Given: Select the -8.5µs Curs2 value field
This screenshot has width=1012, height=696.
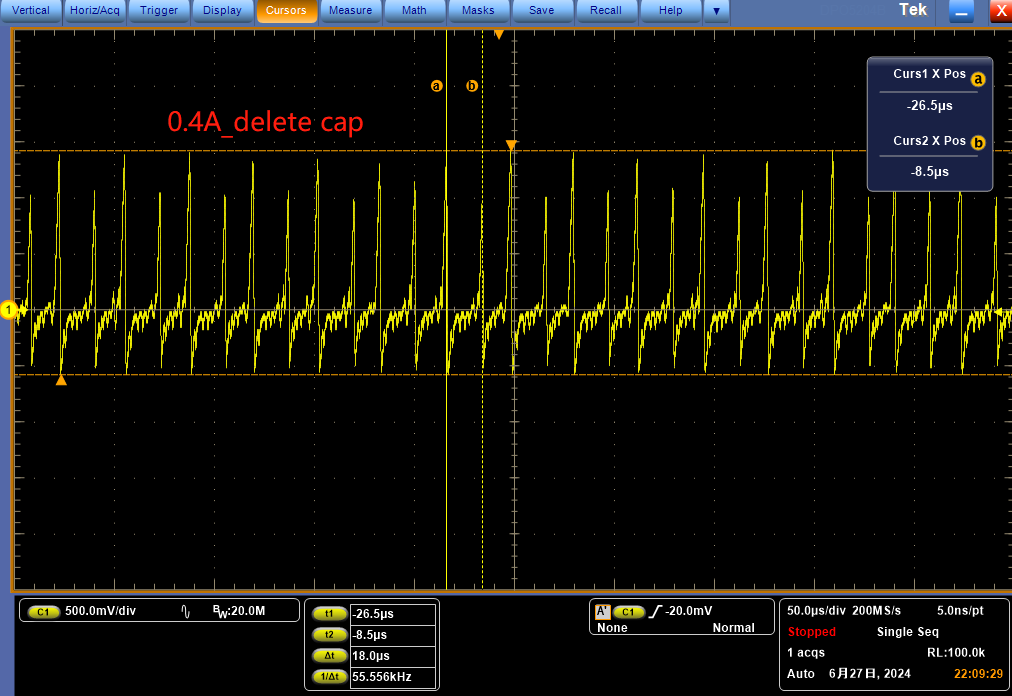Looking at the screenshot, I should point(929,172).
